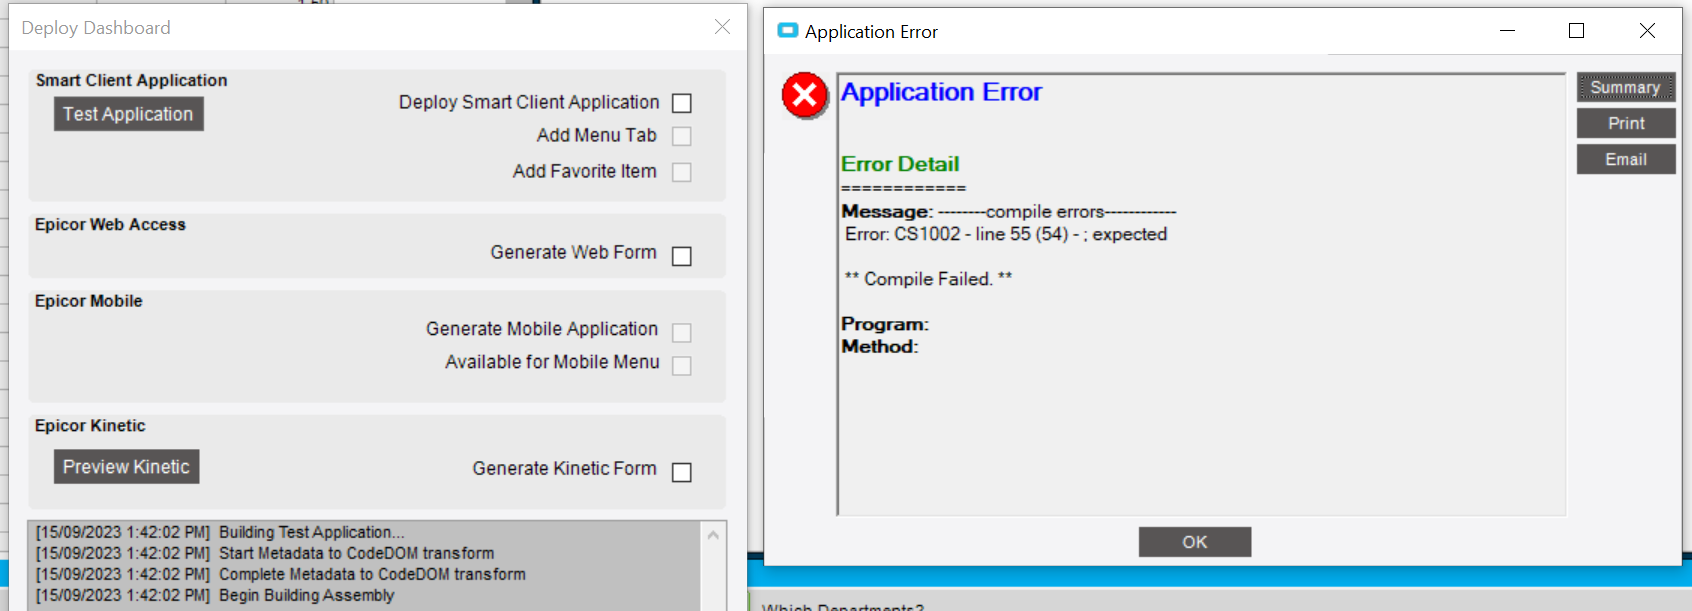Click the blue 'Application Error' heading

[941, 92]
